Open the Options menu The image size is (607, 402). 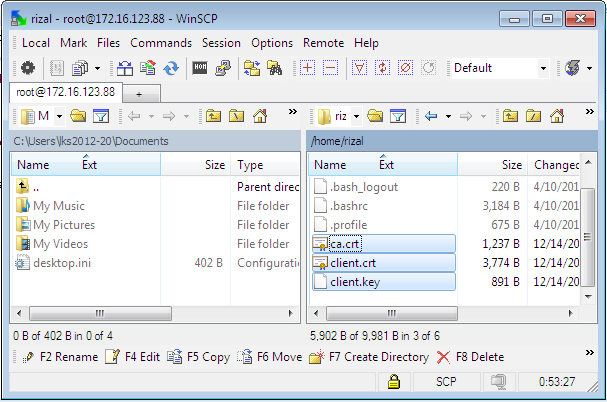[x=272, y=43]
